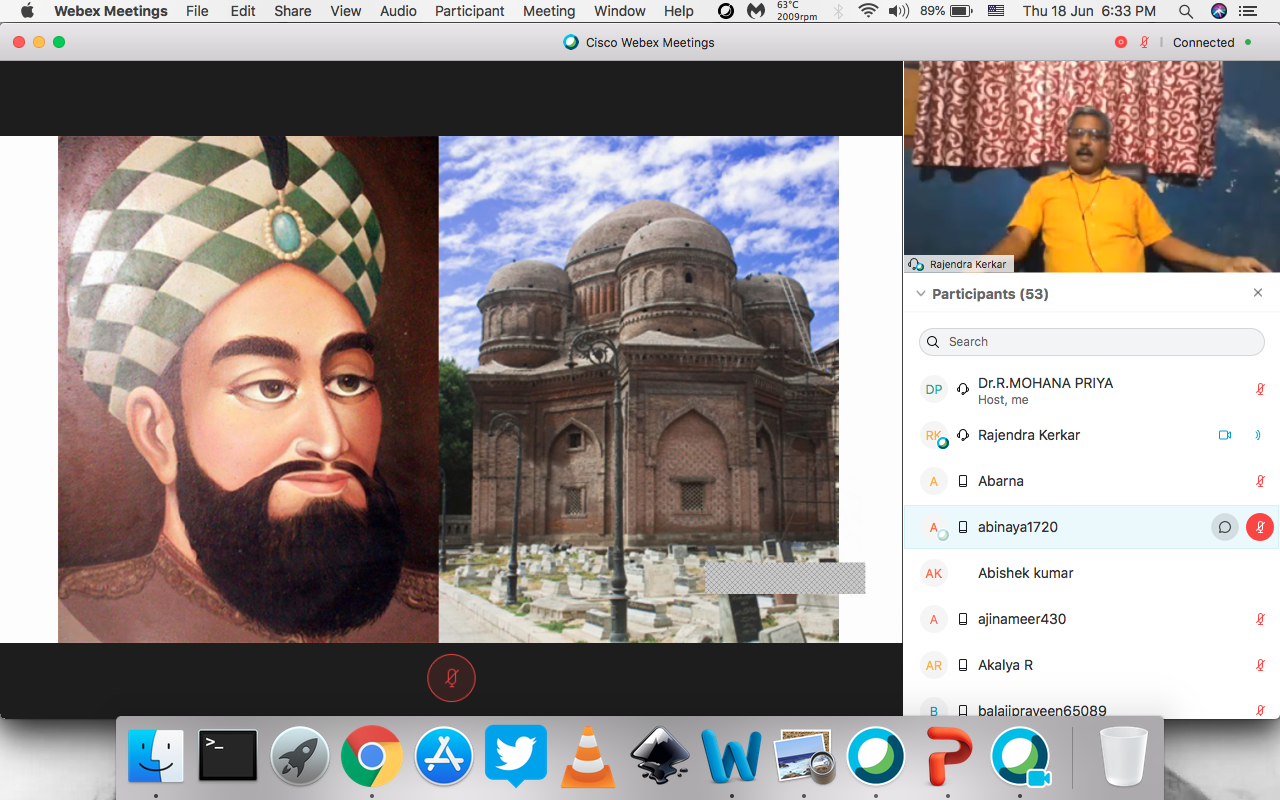Open Notification Center from menu bar
This screenshot has height=800, width=1280.
pyautogui.click(x=1250, y=11)
